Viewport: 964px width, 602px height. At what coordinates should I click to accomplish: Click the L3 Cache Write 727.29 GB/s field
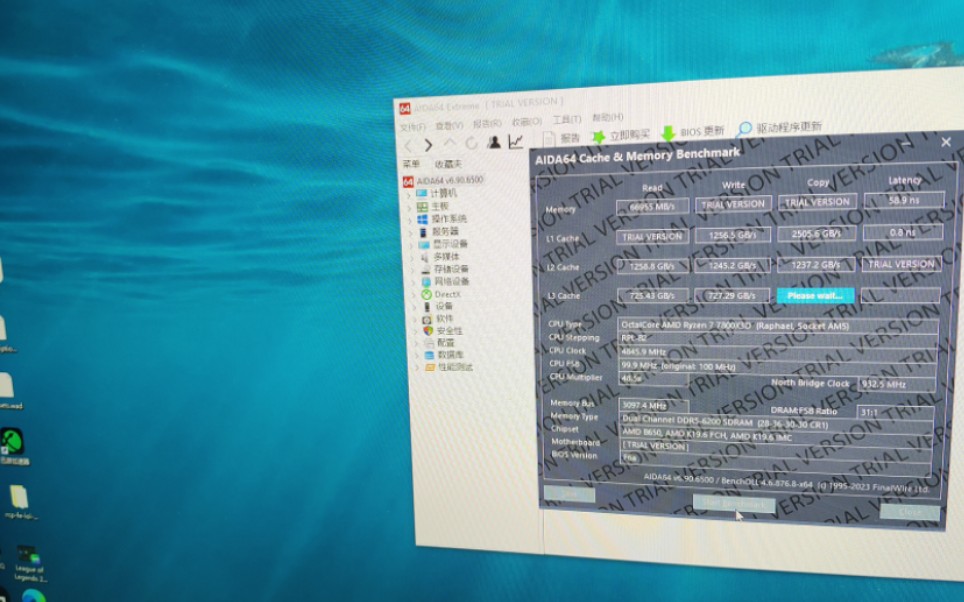[x=732, y=296]
